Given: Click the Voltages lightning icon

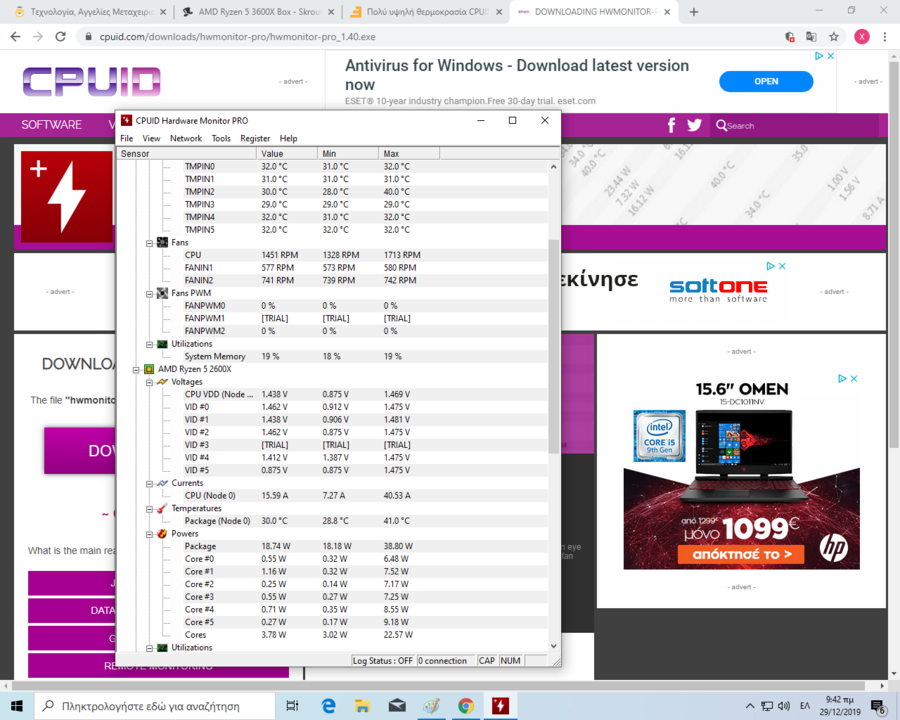Looking at the screenshot, I should tap(162, 381).
